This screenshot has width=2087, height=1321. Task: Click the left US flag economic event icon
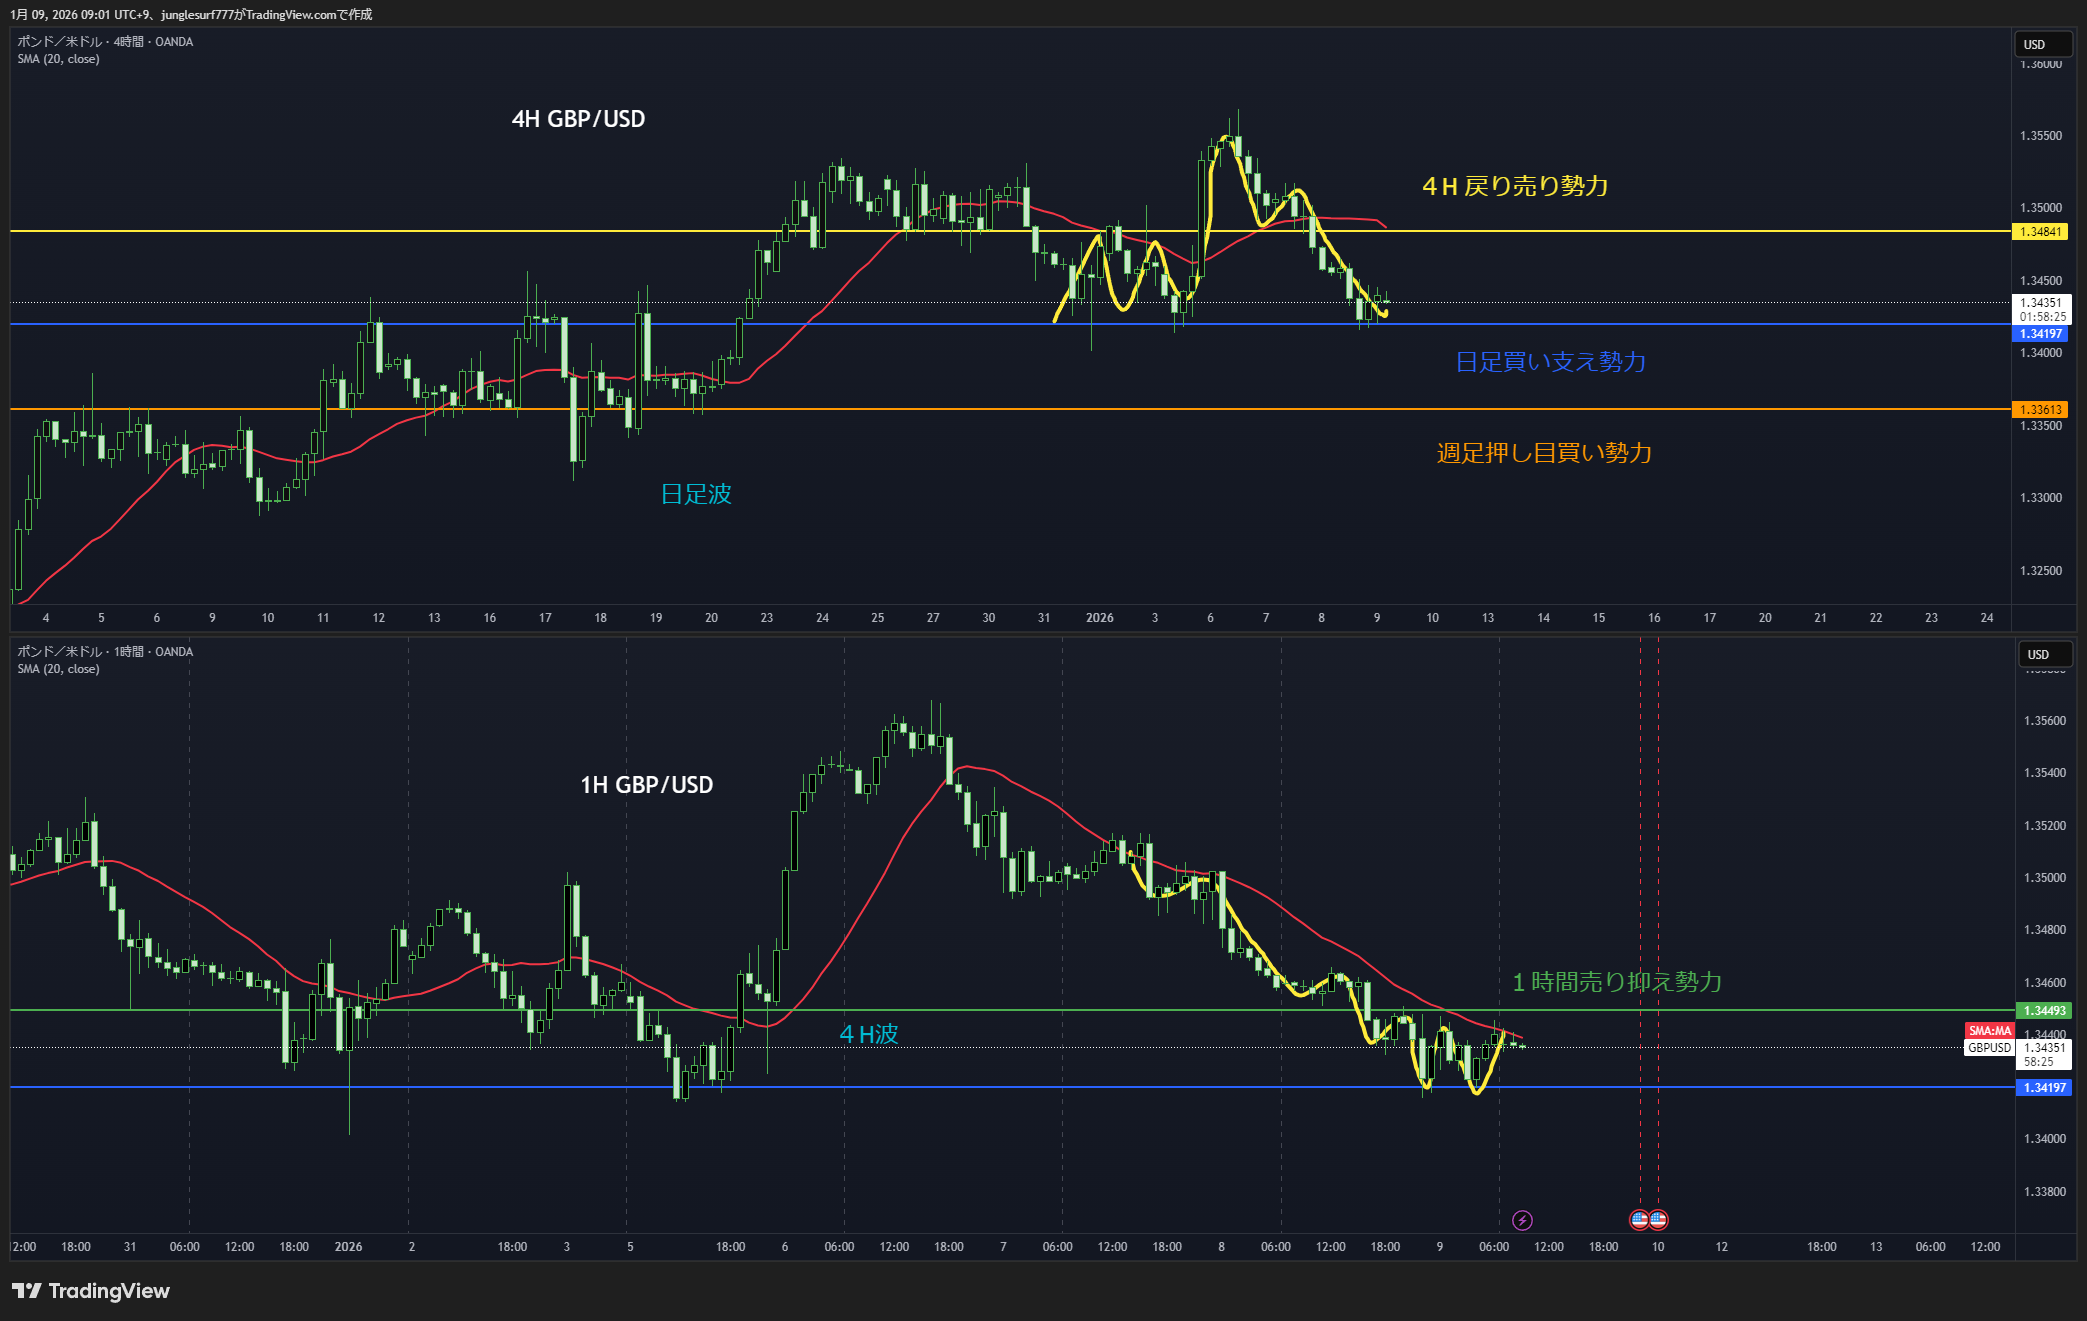coord(1639,1219)
